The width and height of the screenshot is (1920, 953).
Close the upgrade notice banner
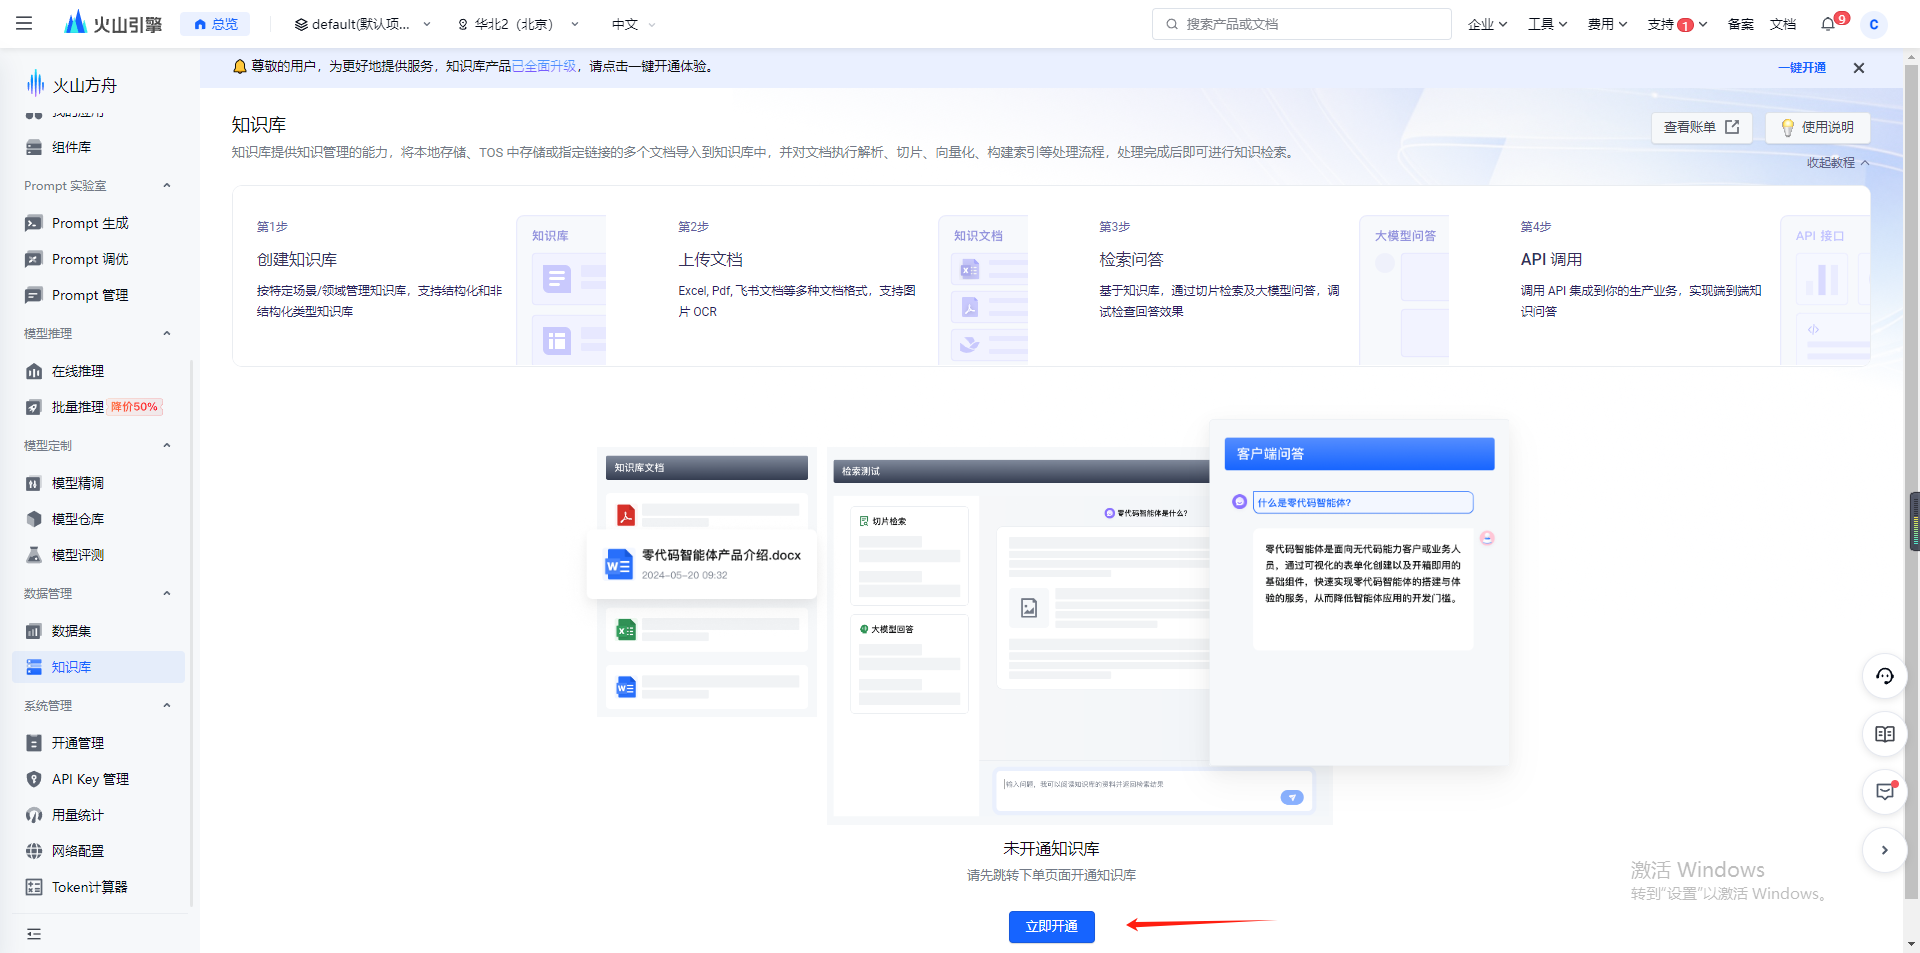(1859, 68)
